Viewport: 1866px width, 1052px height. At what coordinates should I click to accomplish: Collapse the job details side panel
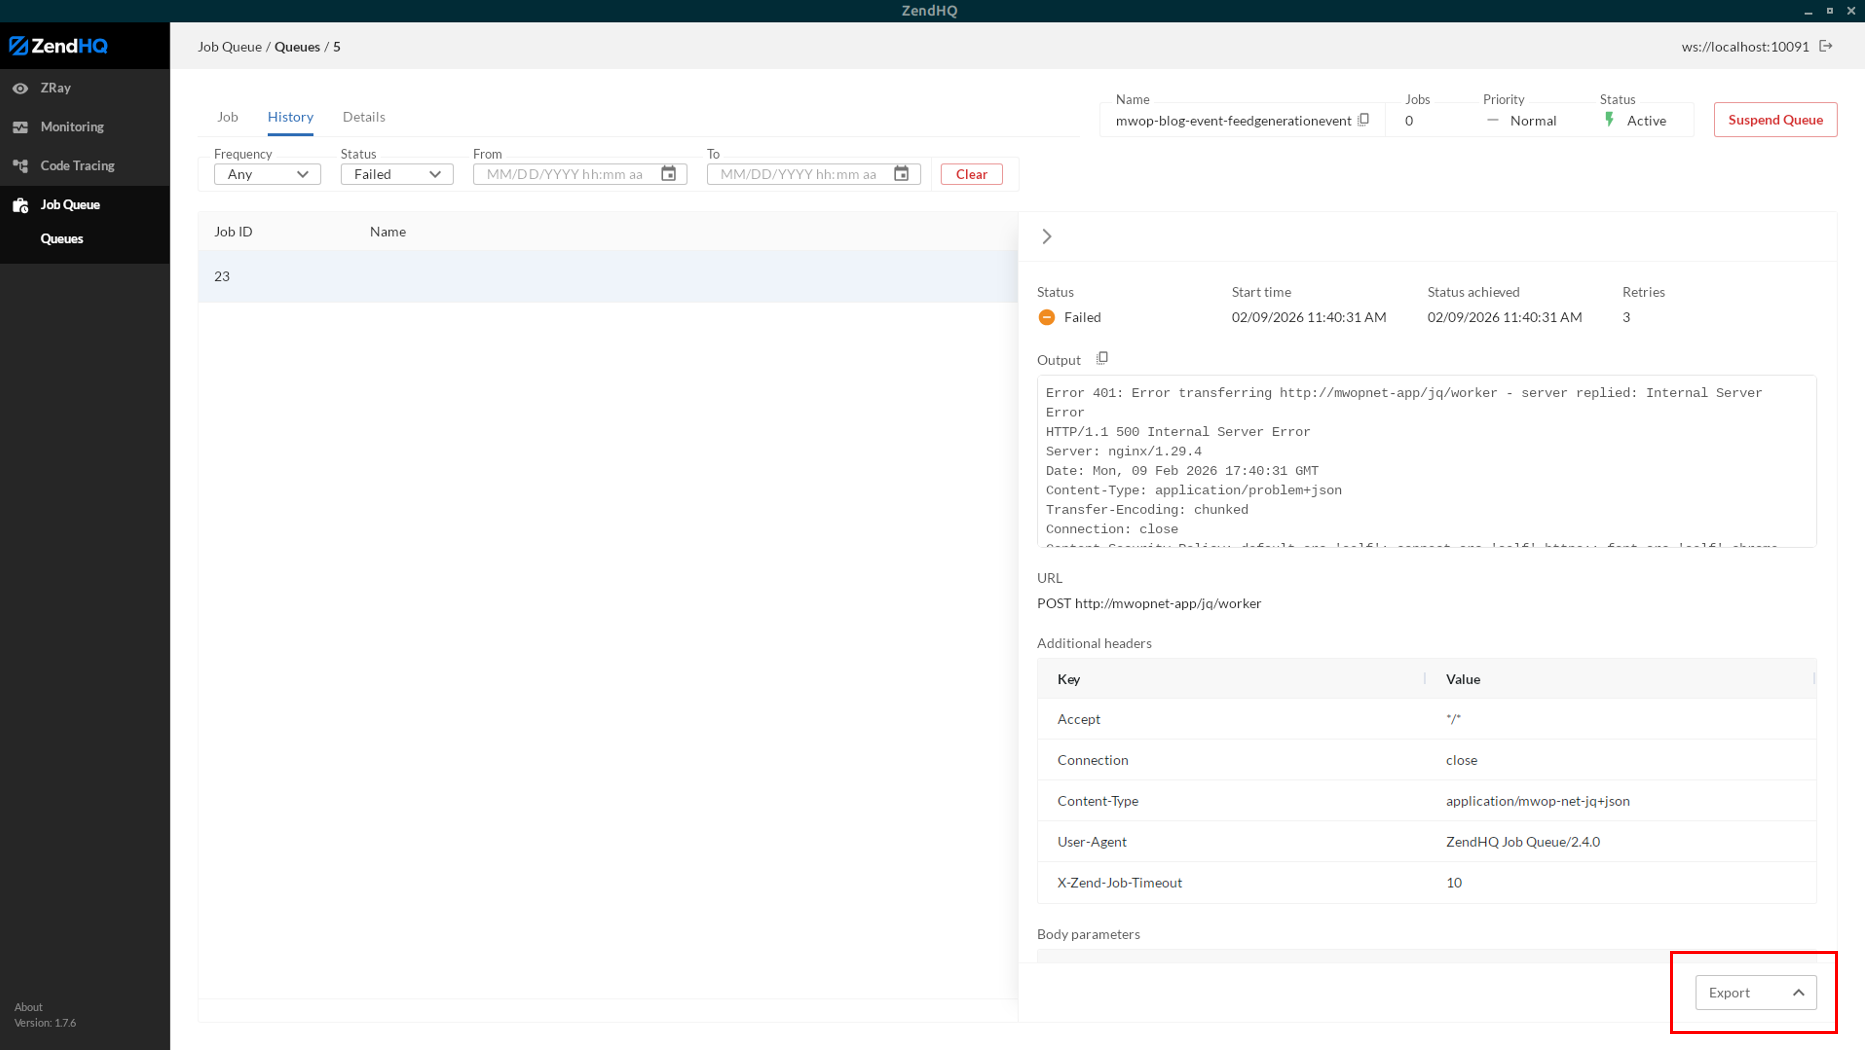point(1047,237)
